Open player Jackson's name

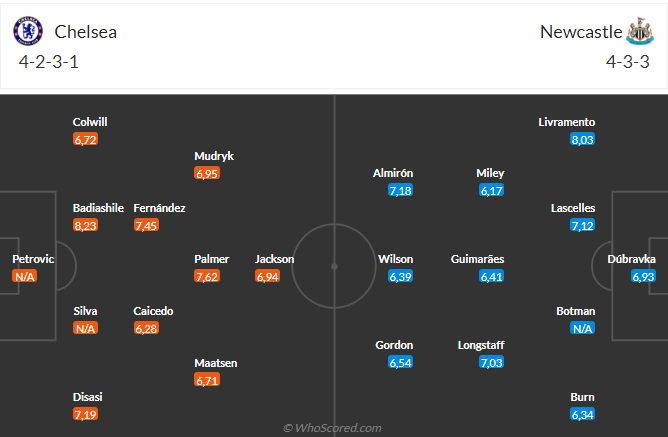tap(274, 259)
